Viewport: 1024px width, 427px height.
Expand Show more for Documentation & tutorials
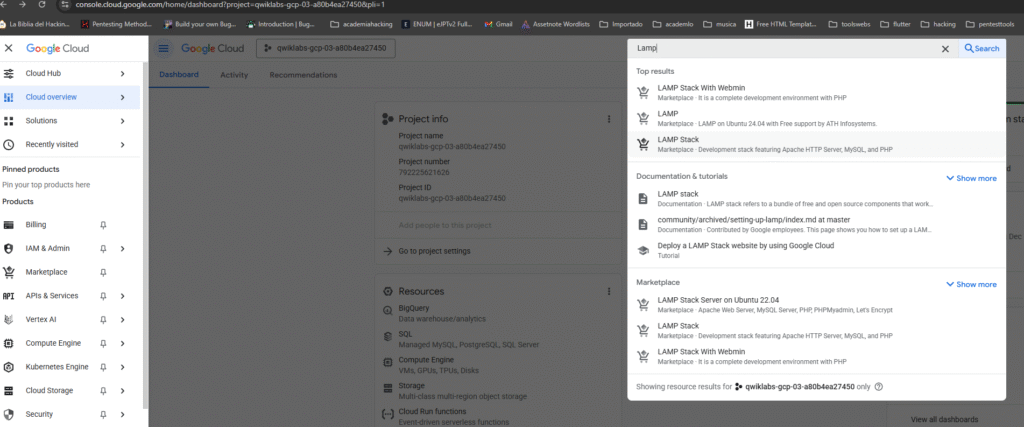tap(970, 178)
